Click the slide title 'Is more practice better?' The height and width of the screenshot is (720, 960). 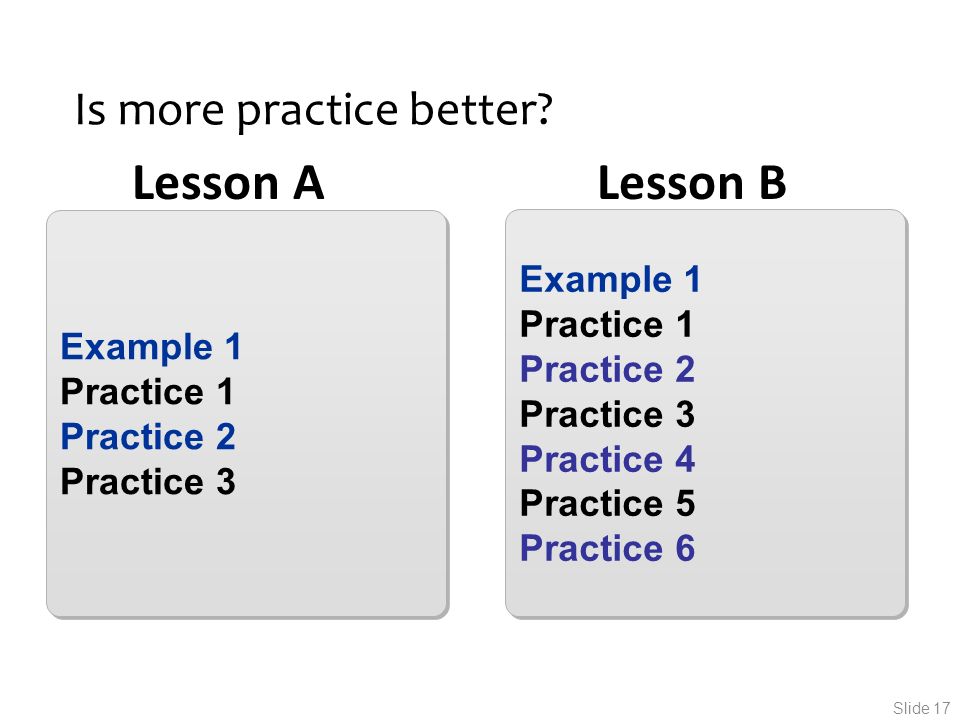click(314, 111)
